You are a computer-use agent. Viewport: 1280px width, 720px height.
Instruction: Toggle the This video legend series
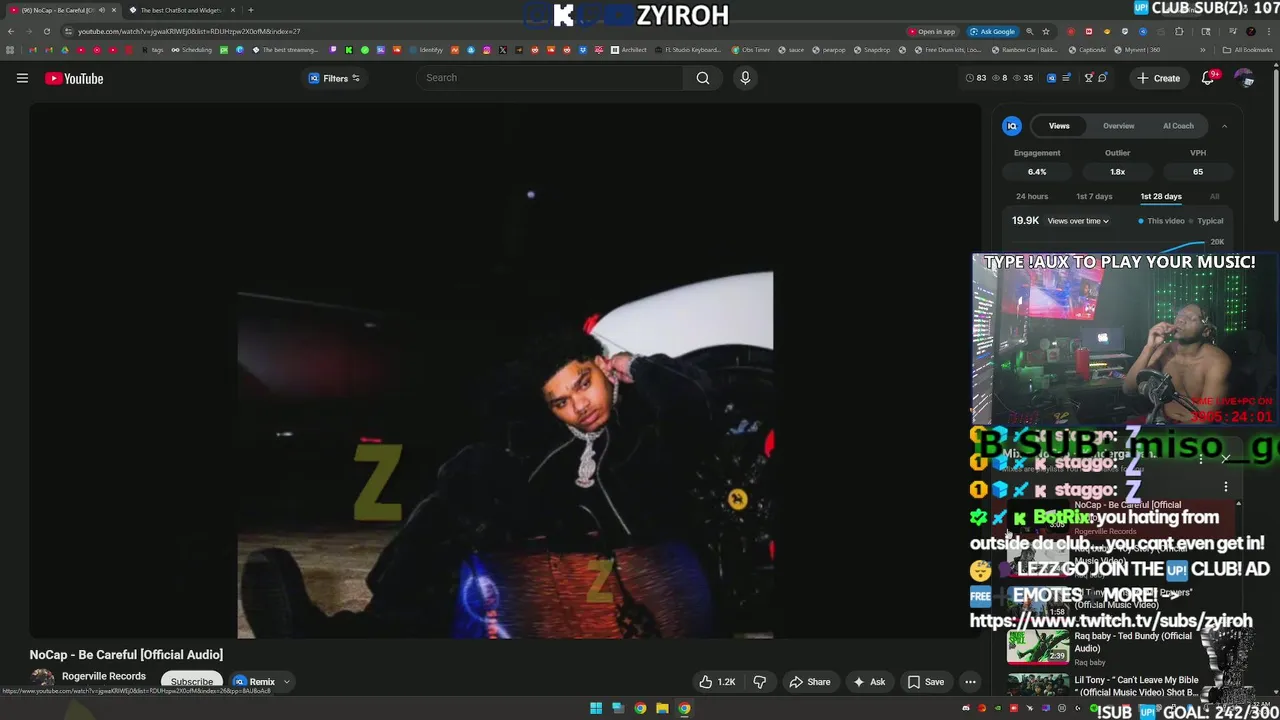coord(1162,221)
